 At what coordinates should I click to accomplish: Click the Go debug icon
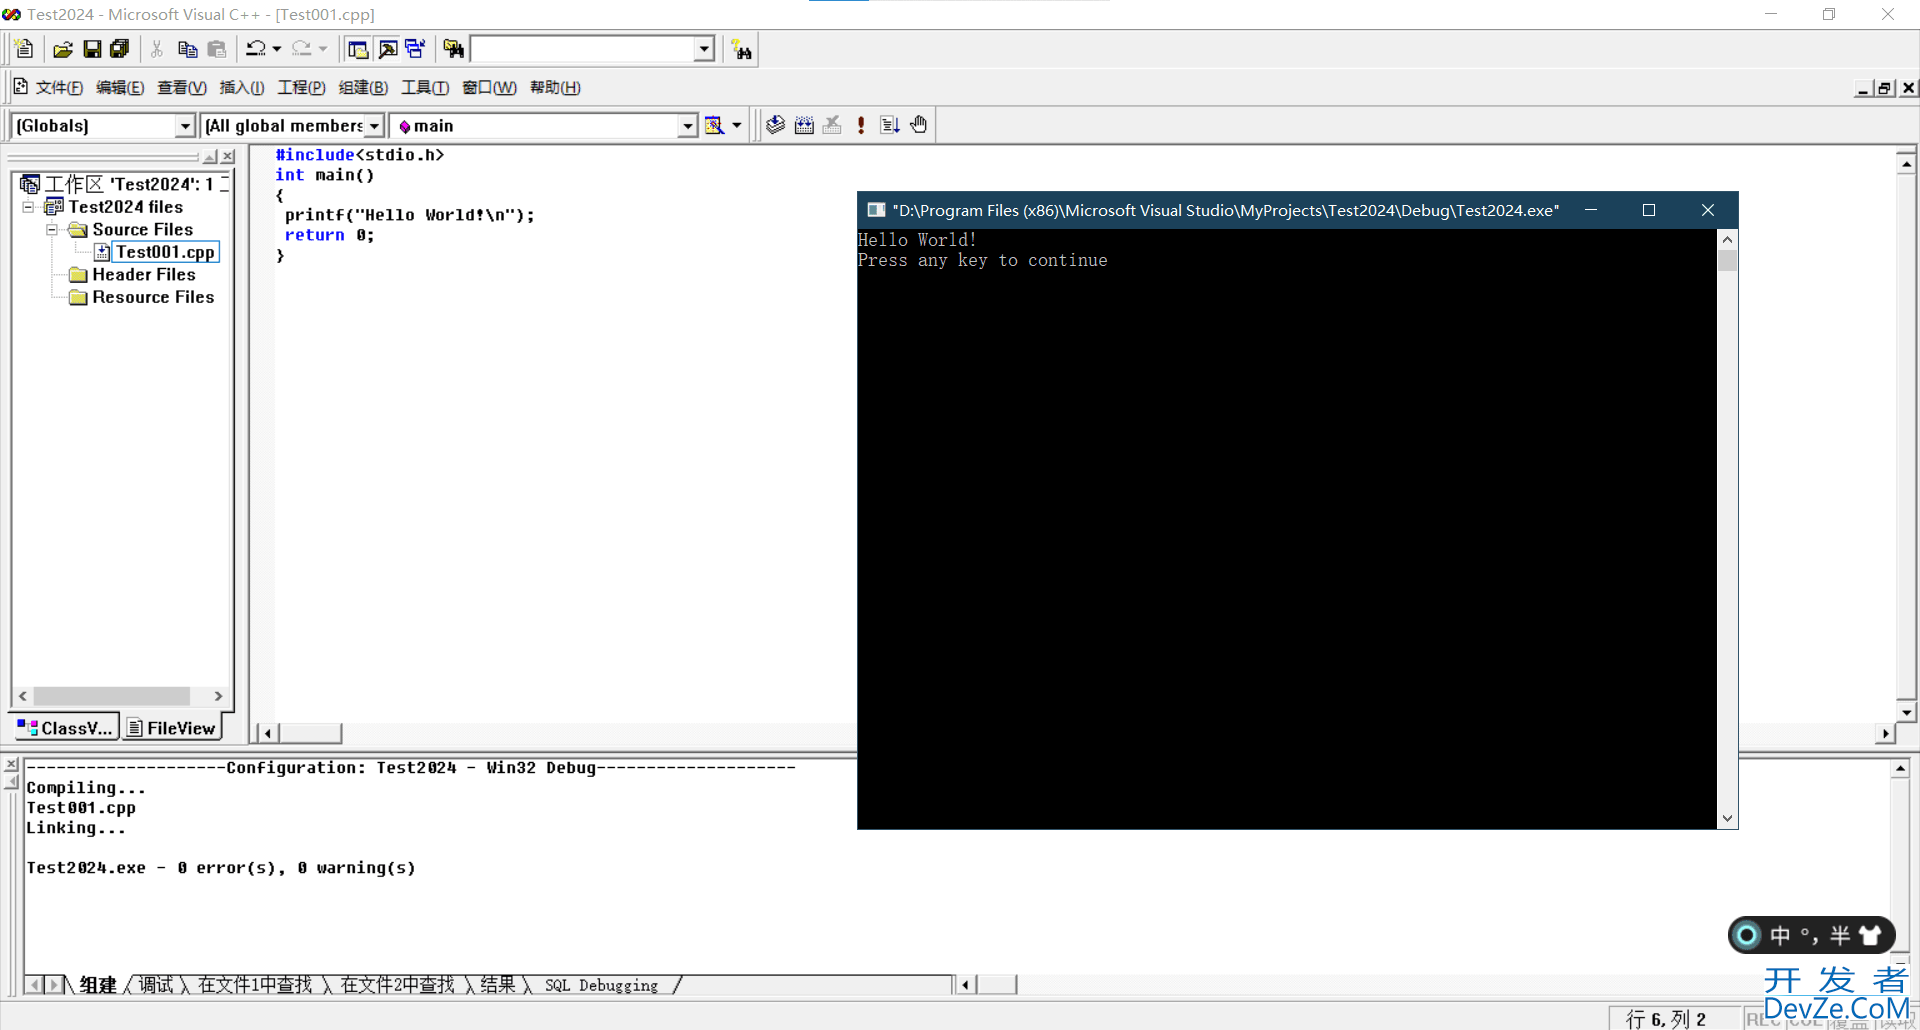[890, 125]
